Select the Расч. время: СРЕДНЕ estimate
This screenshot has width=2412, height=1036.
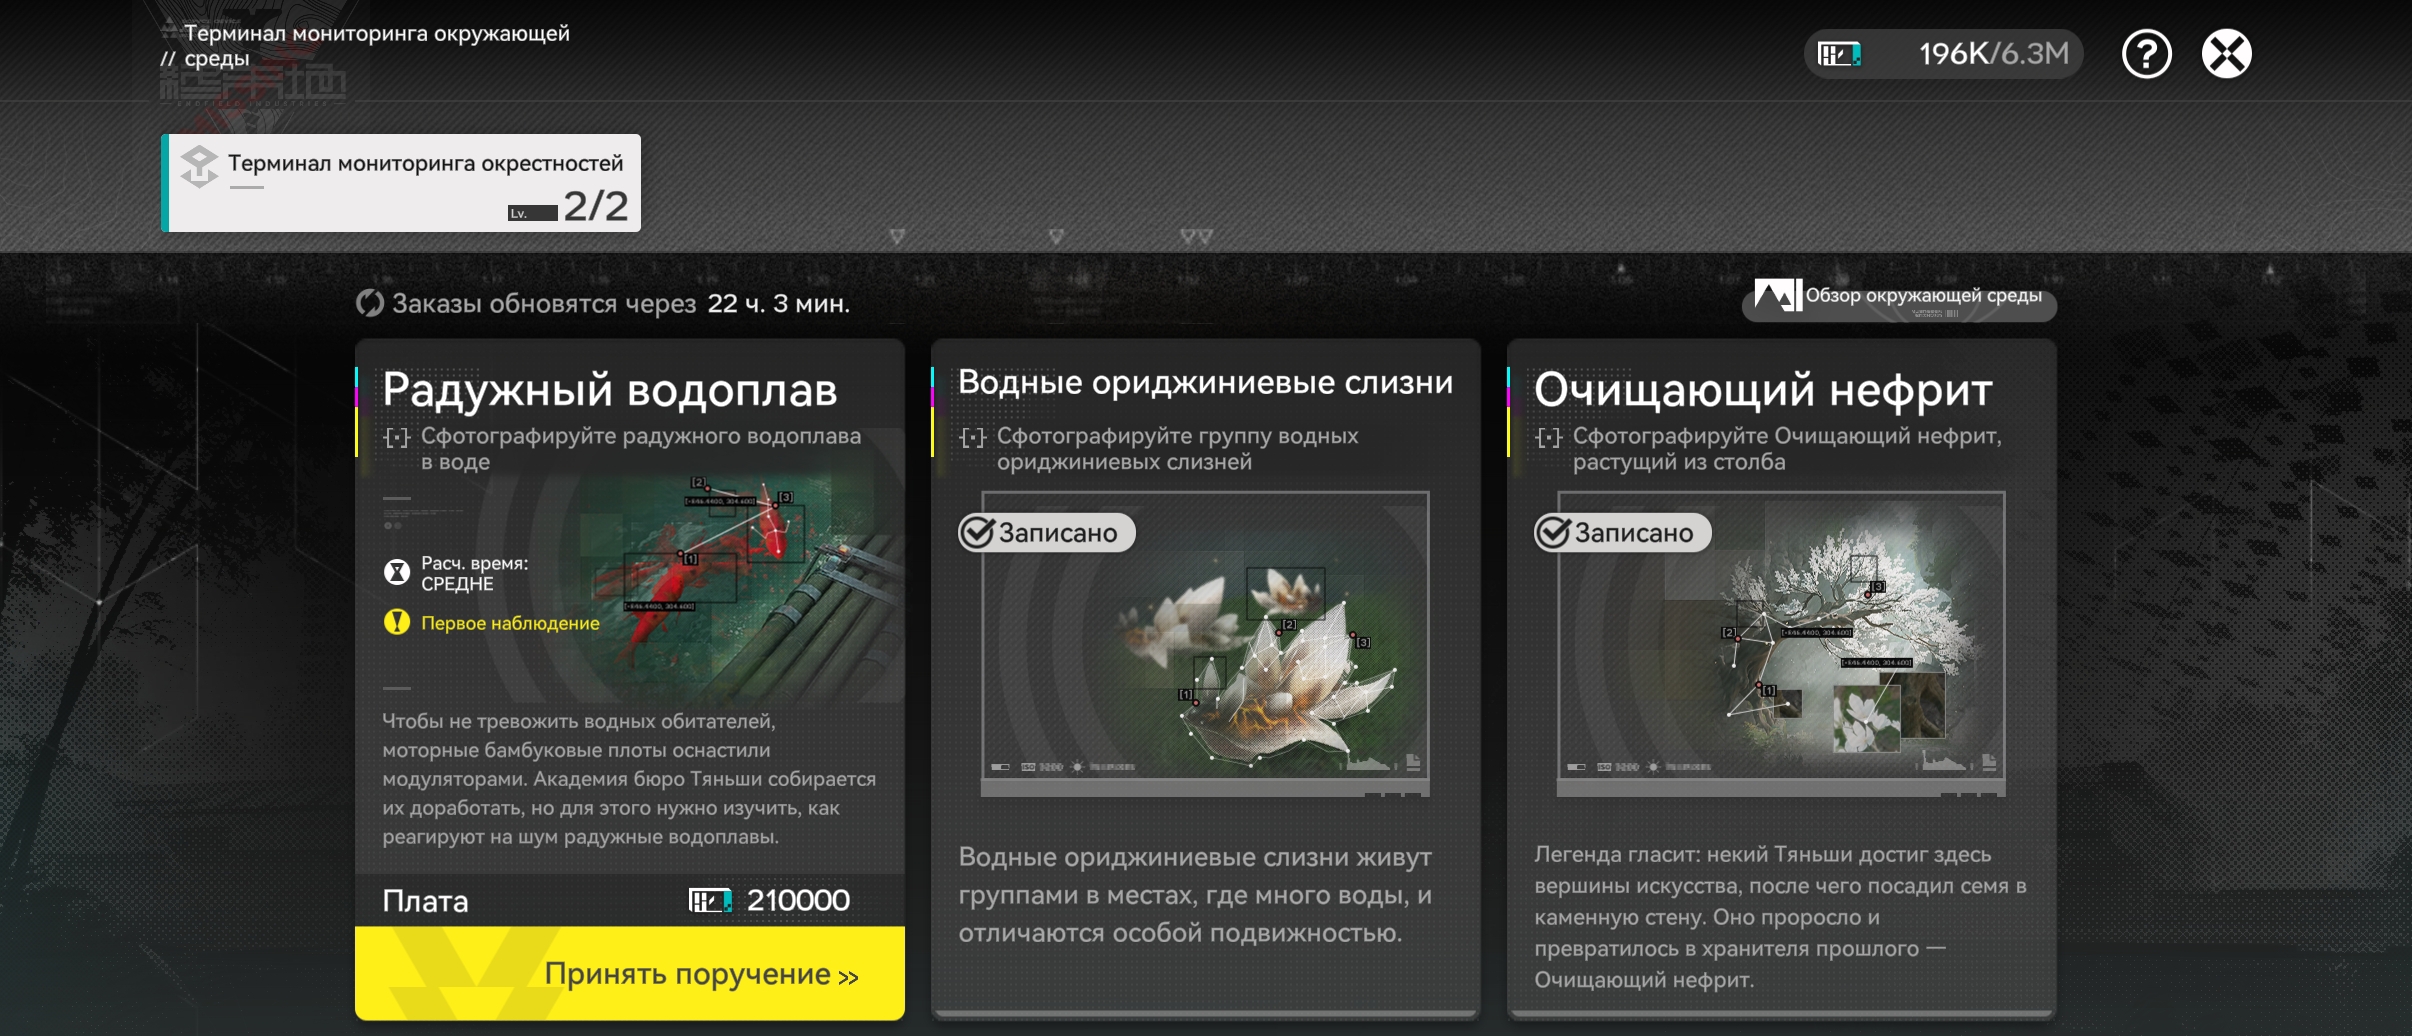475,573
